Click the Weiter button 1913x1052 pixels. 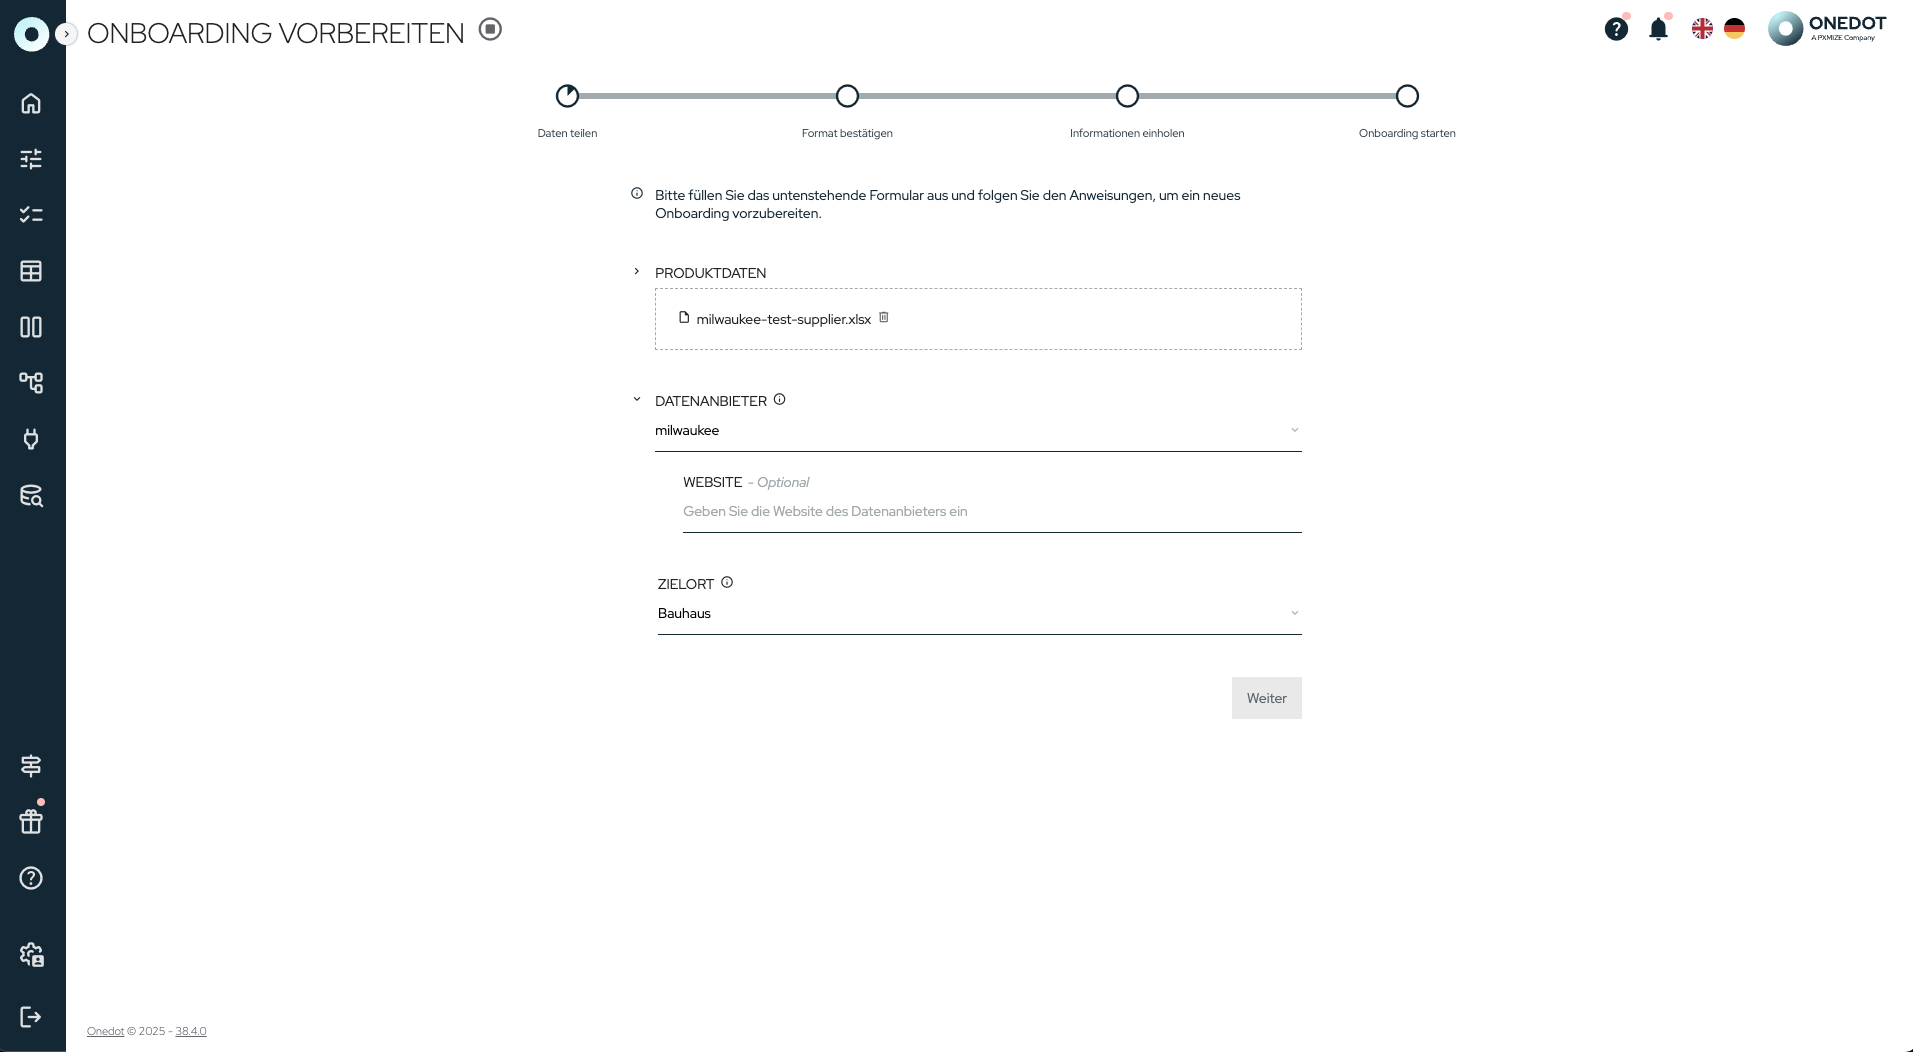coord(1266,698)
